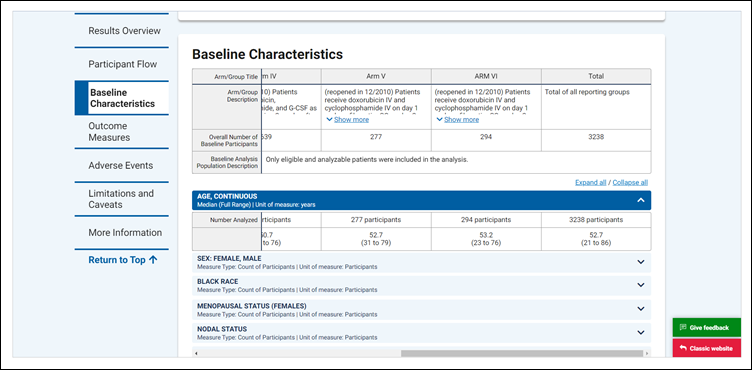
Task: Expand Arm V description chevron icon
Action: (x=329, y=119)
